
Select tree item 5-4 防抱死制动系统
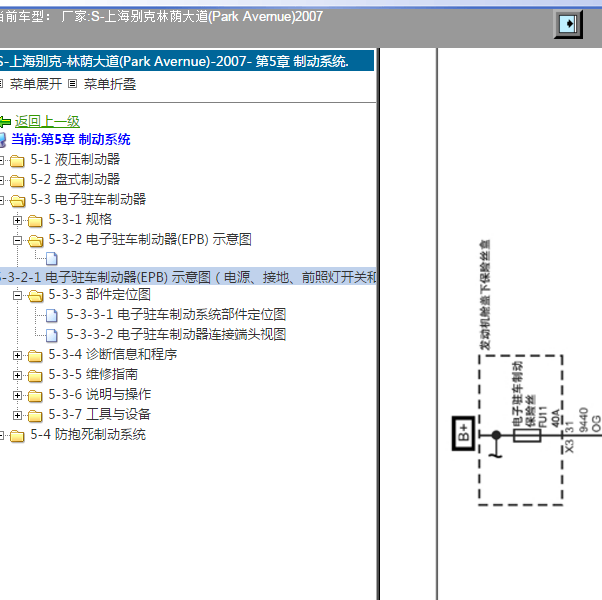point(88,435)
